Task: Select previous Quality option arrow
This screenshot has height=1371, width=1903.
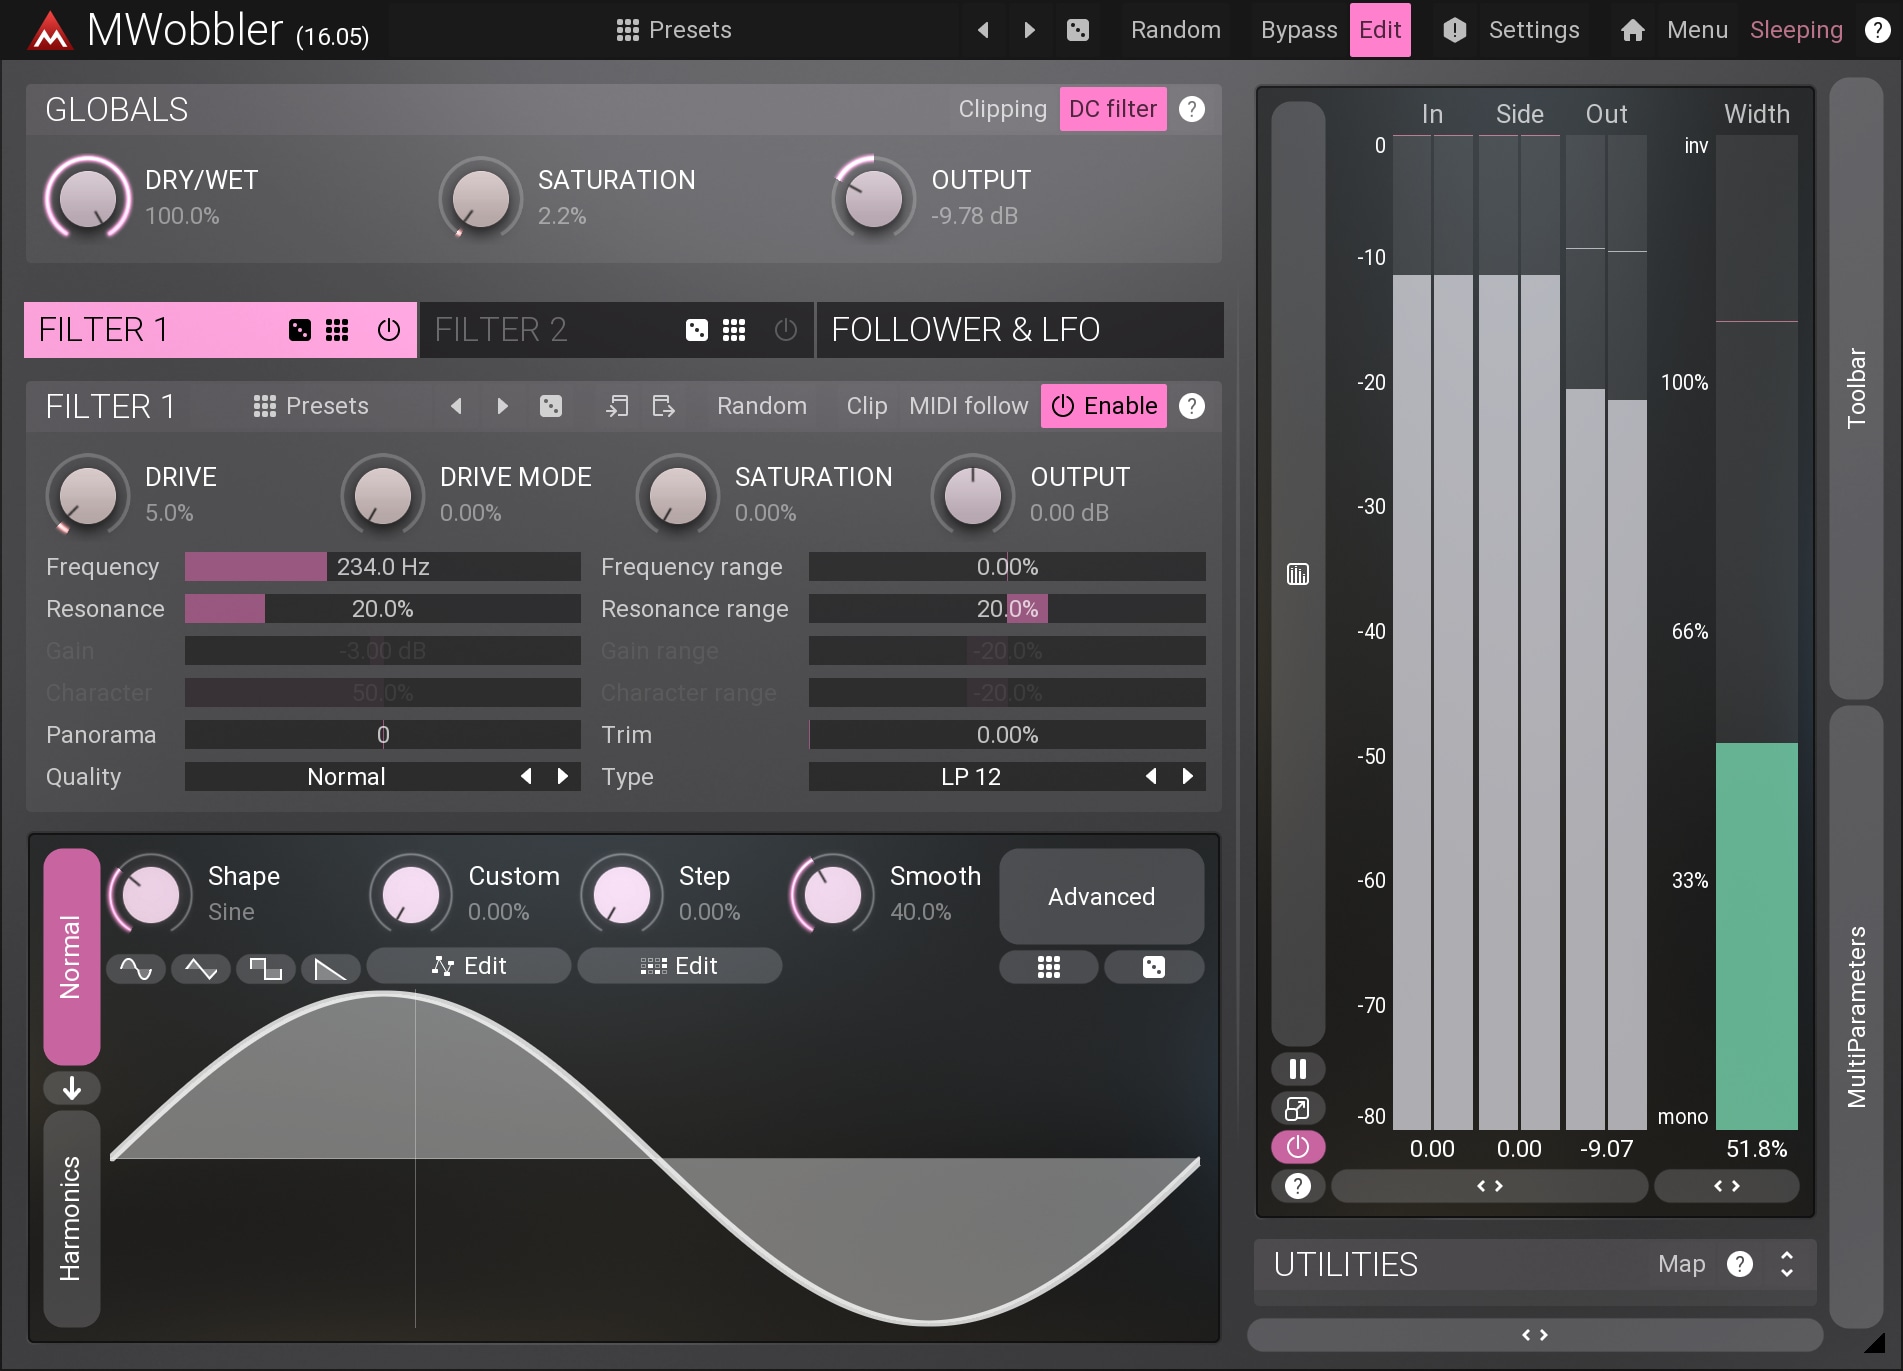Action: [x=526, y=776]
